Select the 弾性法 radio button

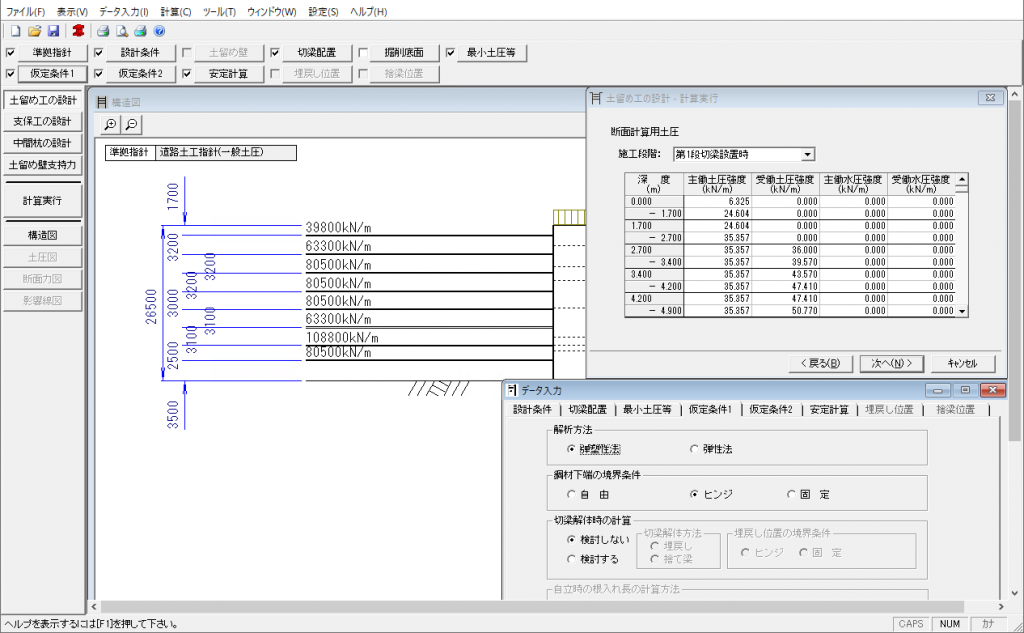pos(695,450)
